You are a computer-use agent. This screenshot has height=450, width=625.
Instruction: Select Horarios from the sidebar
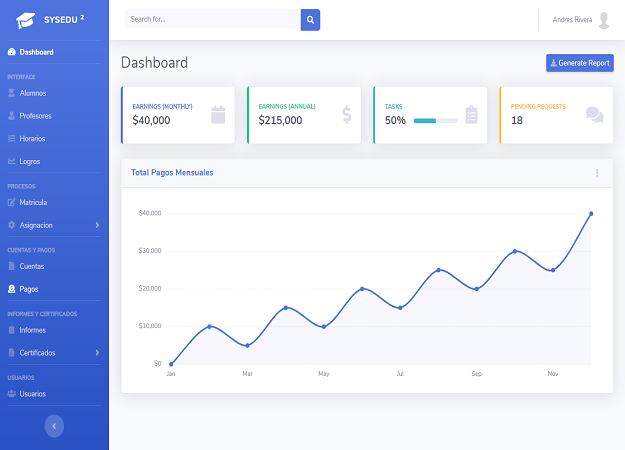point(32,138)
